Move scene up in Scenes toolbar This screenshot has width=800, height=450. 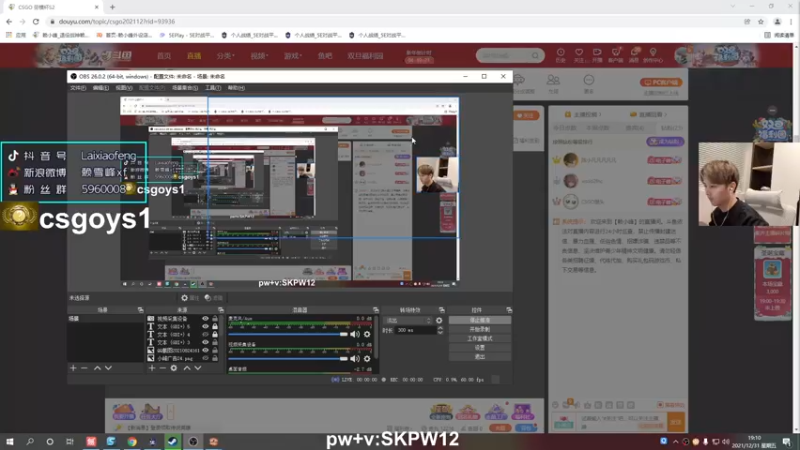pos(97,368)
